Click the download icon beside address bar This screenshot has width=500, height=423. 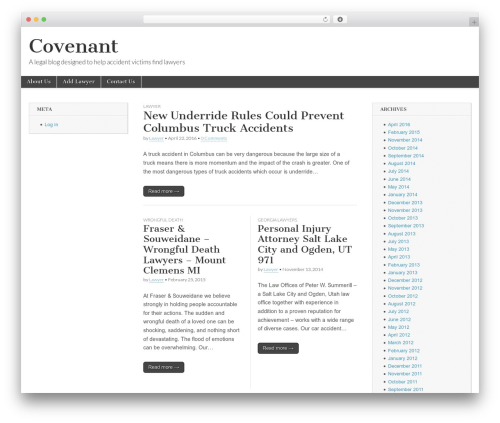click(340, 19)
